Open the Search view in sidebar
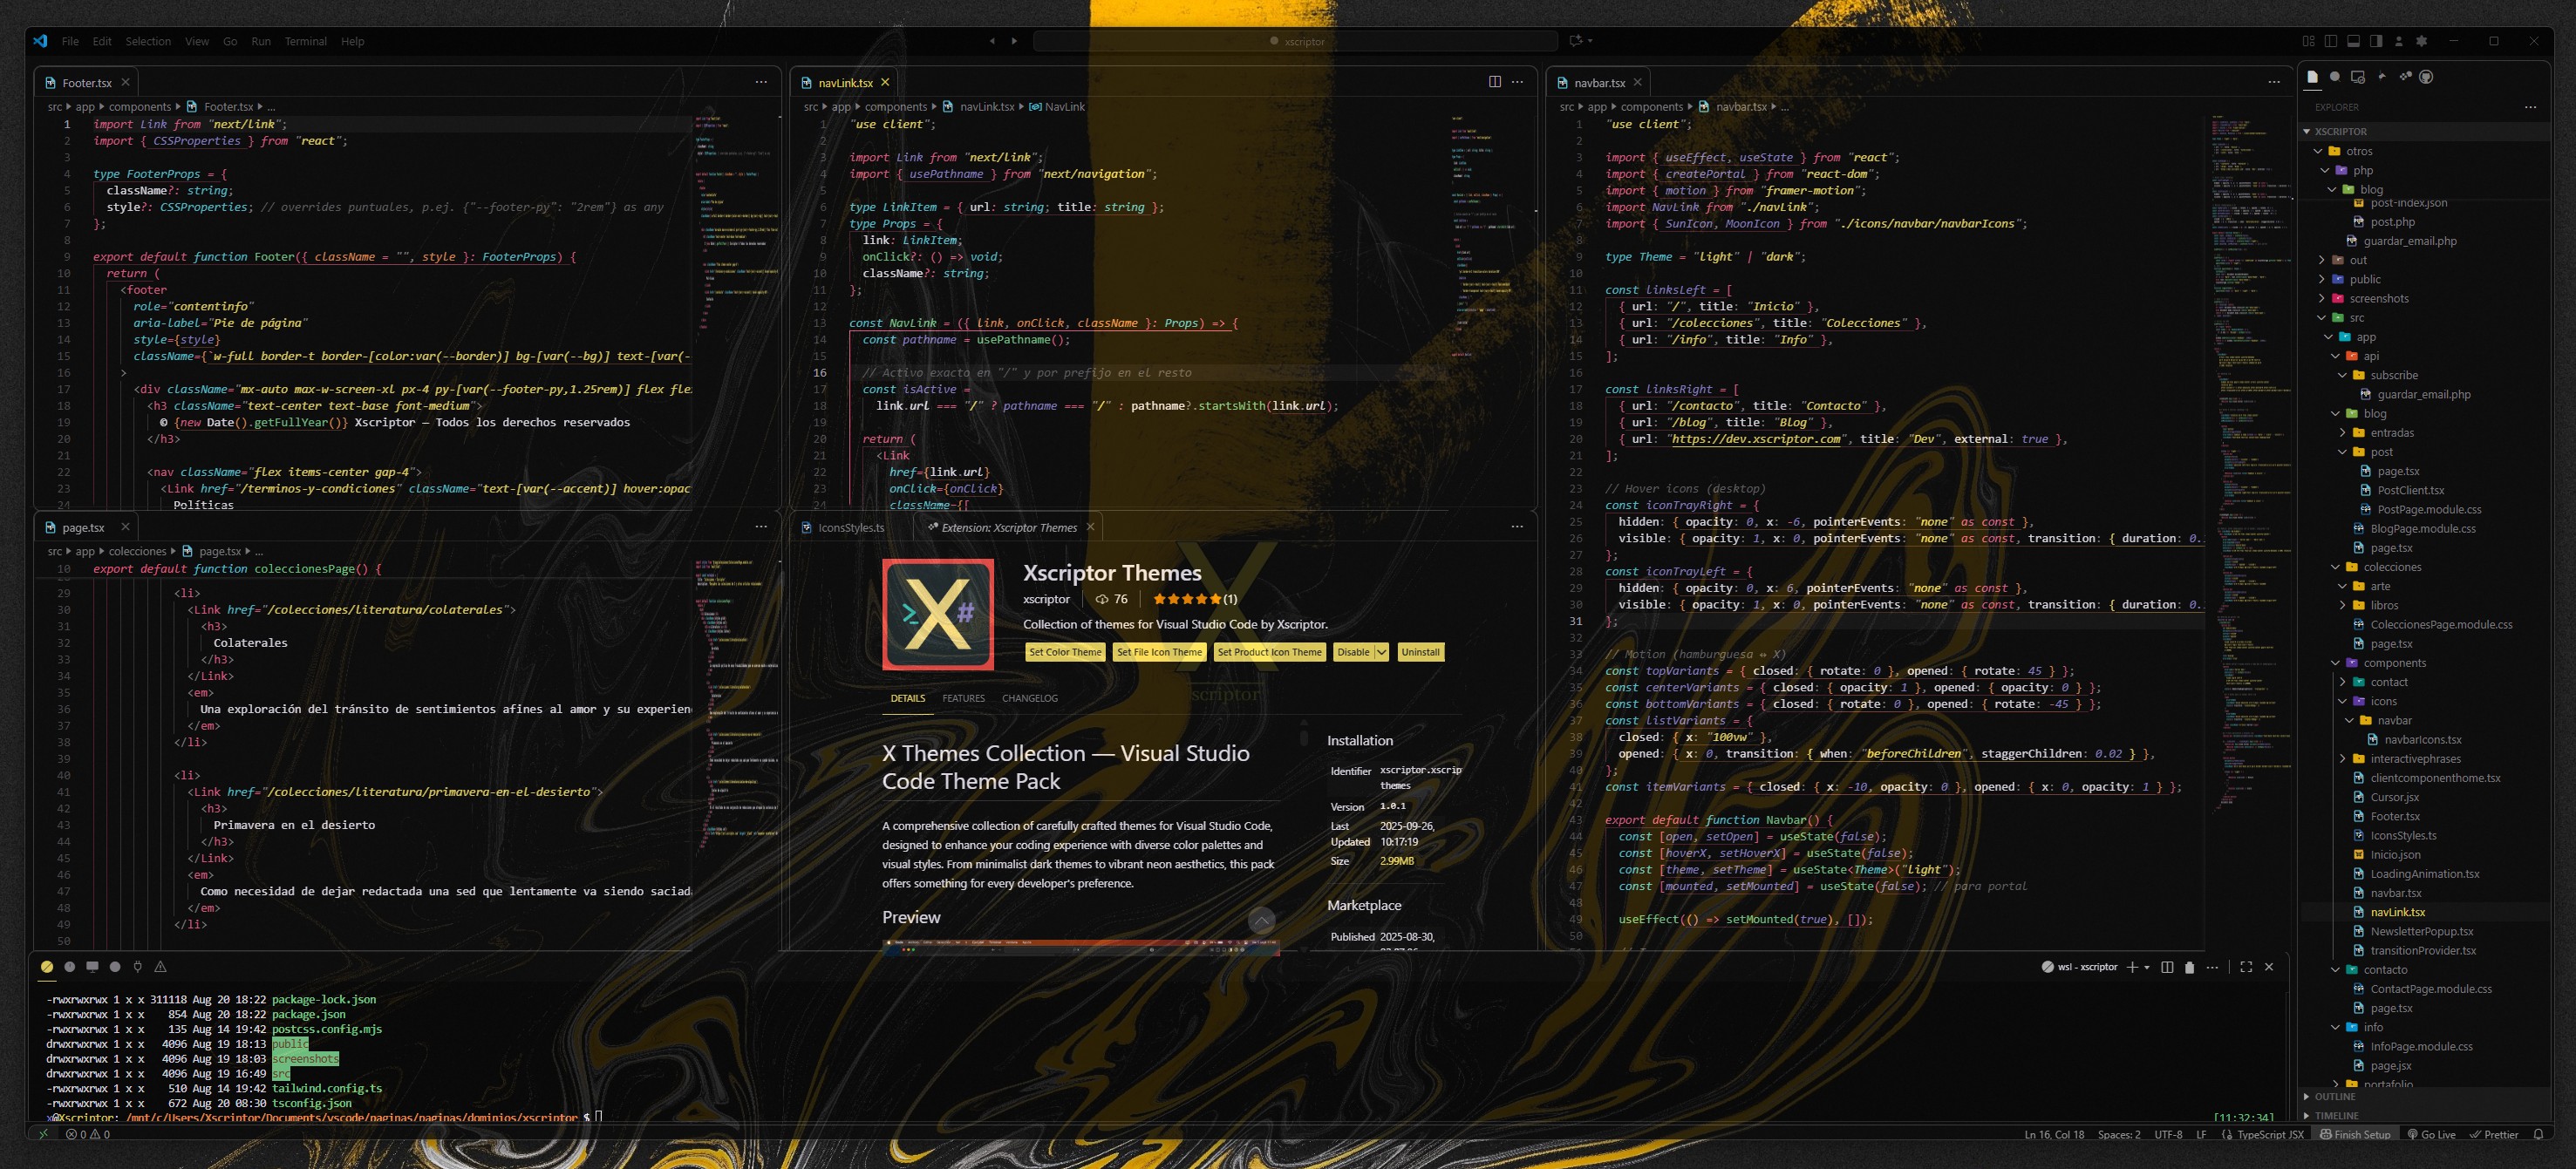Screen dimensions: 2576x1169 (x=2335, y=76)
